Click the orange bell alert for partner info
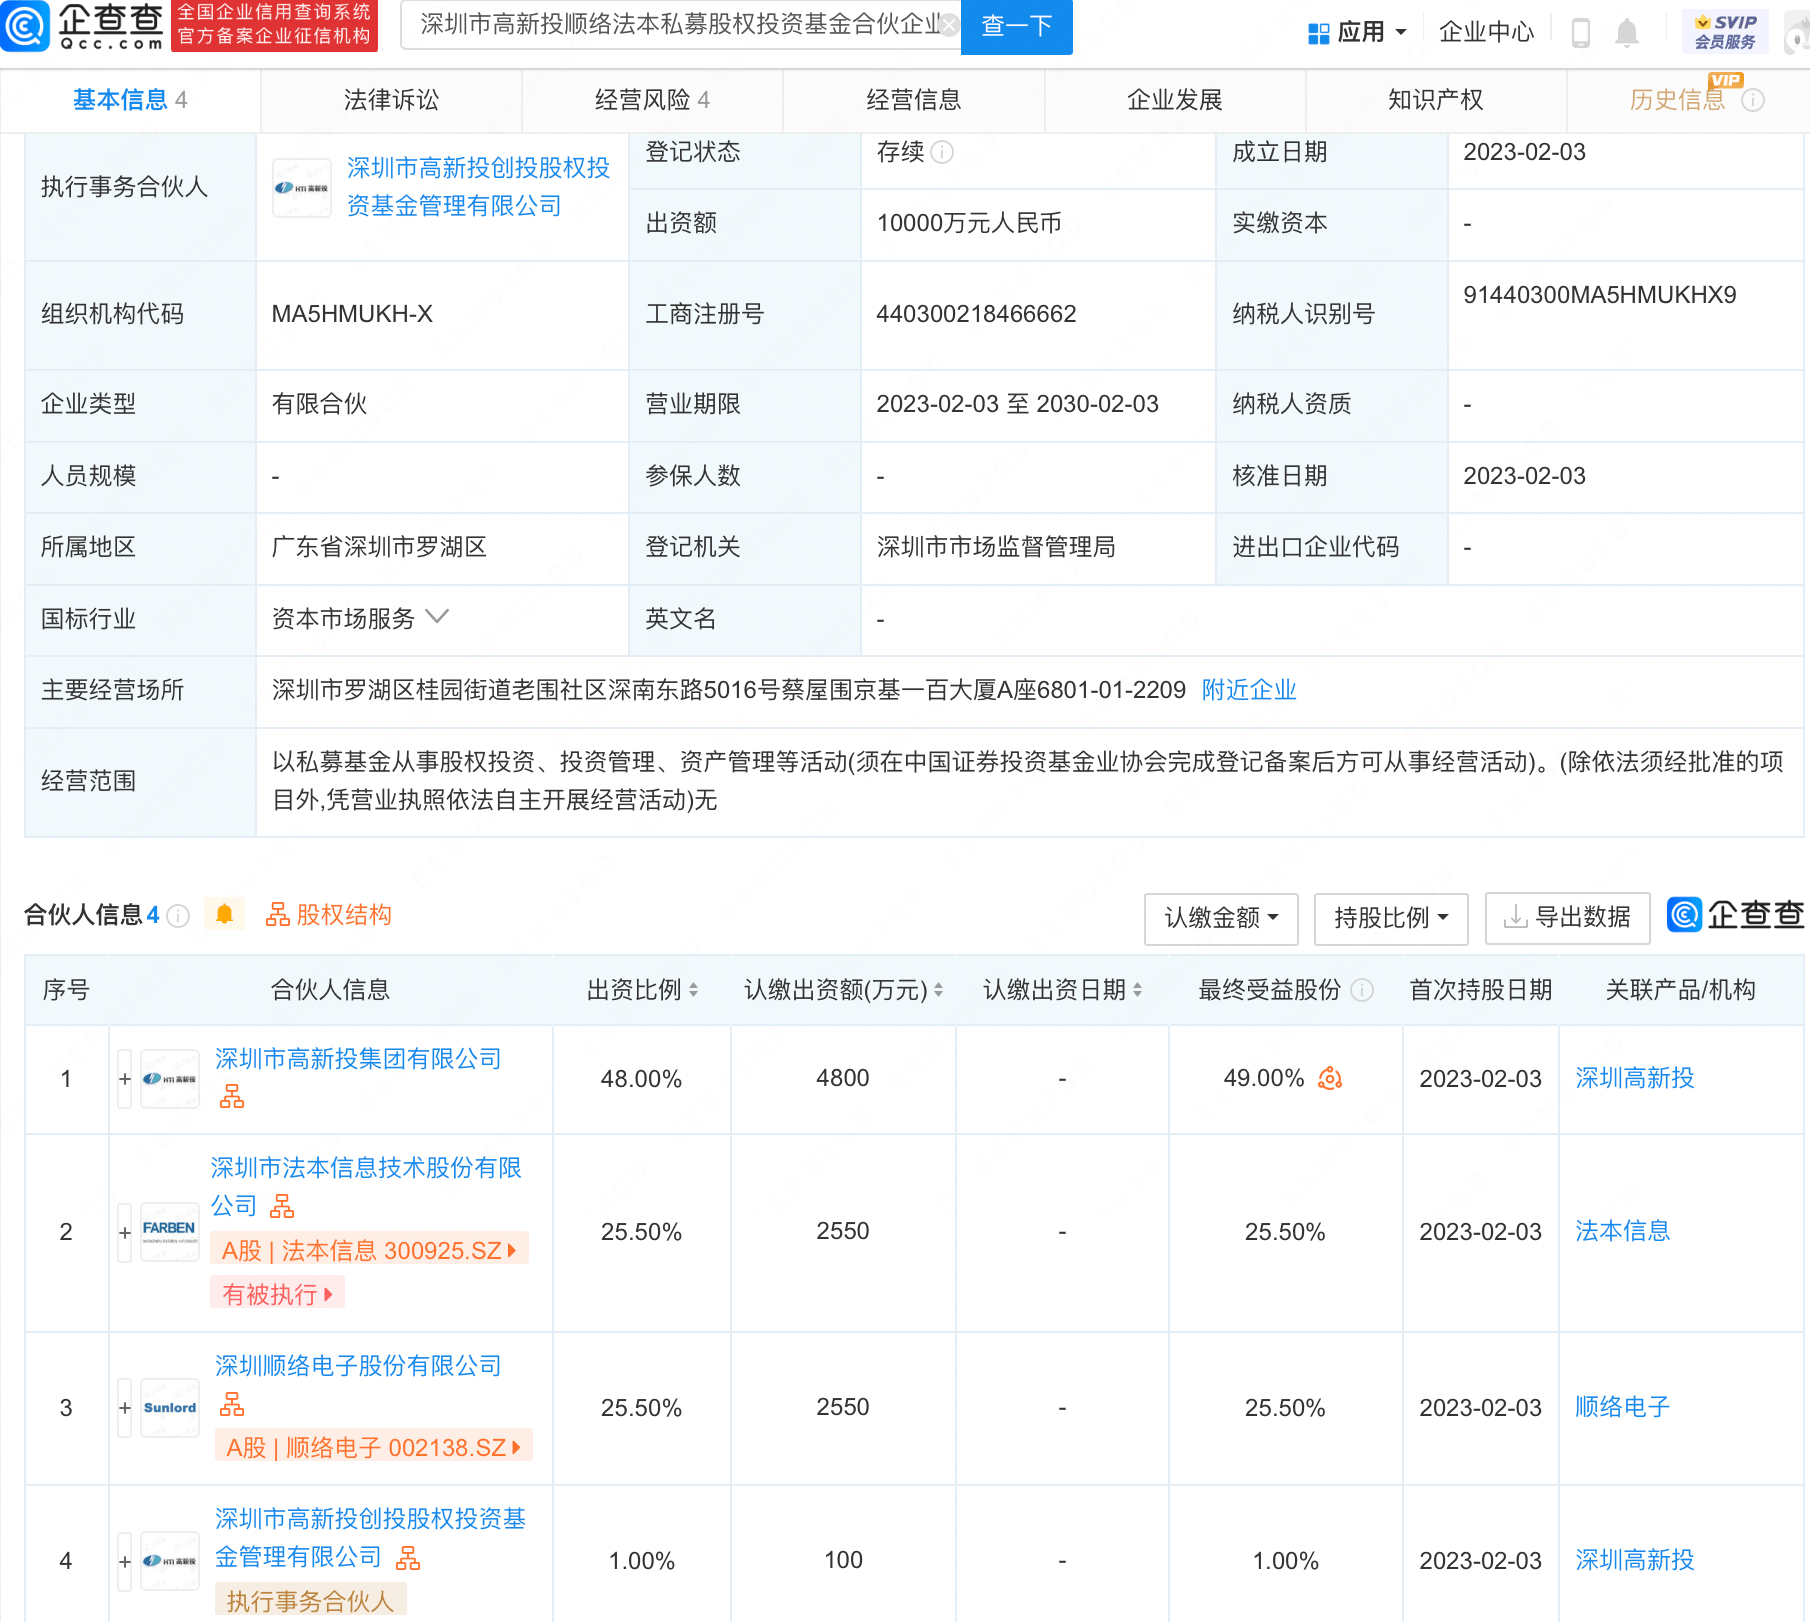This screenshot has width=1810, height=1622. point(225,914)
